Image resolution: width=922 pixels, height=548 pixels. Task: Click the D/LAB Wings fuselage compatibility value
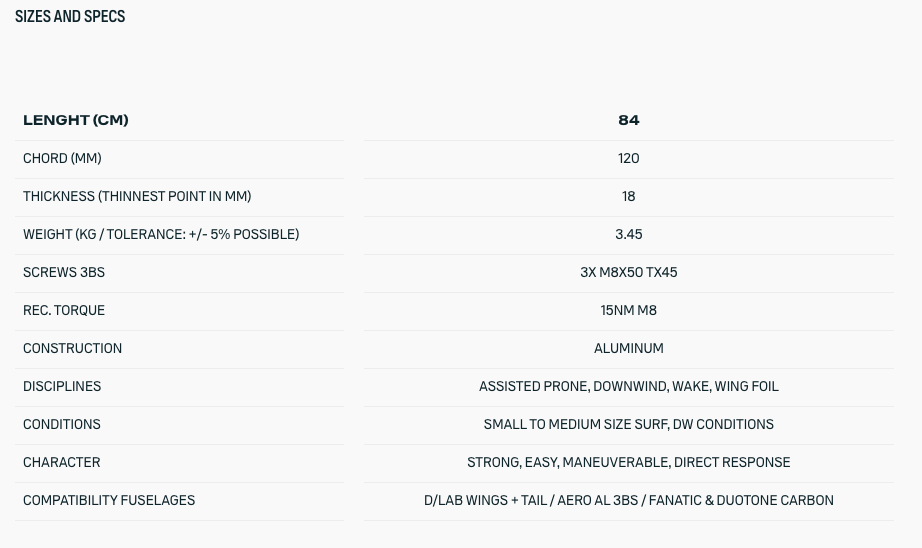[628, 500]
